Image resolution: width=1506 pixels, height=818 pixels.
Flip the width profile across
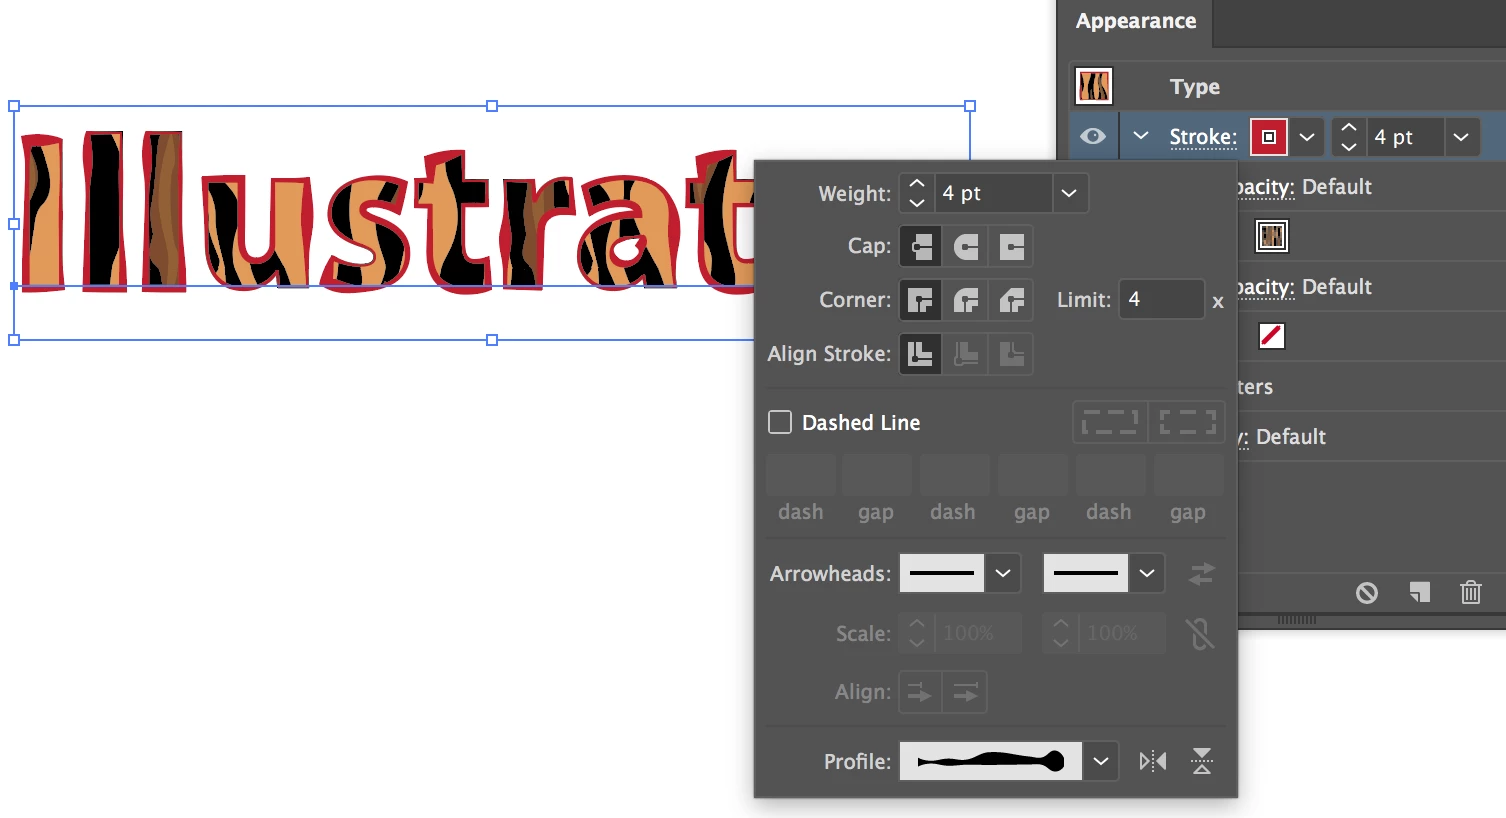click(1202, 761)
